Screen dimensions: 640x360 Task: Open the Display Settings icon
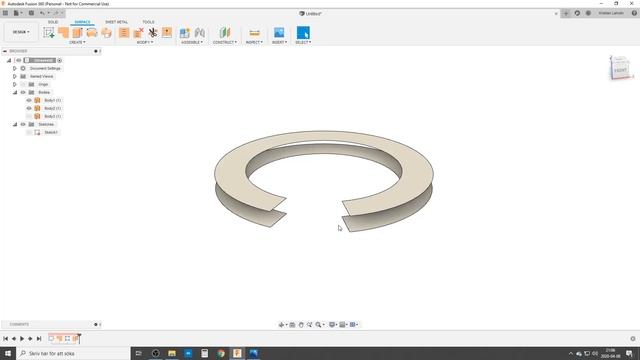click(x=332, y=324)
